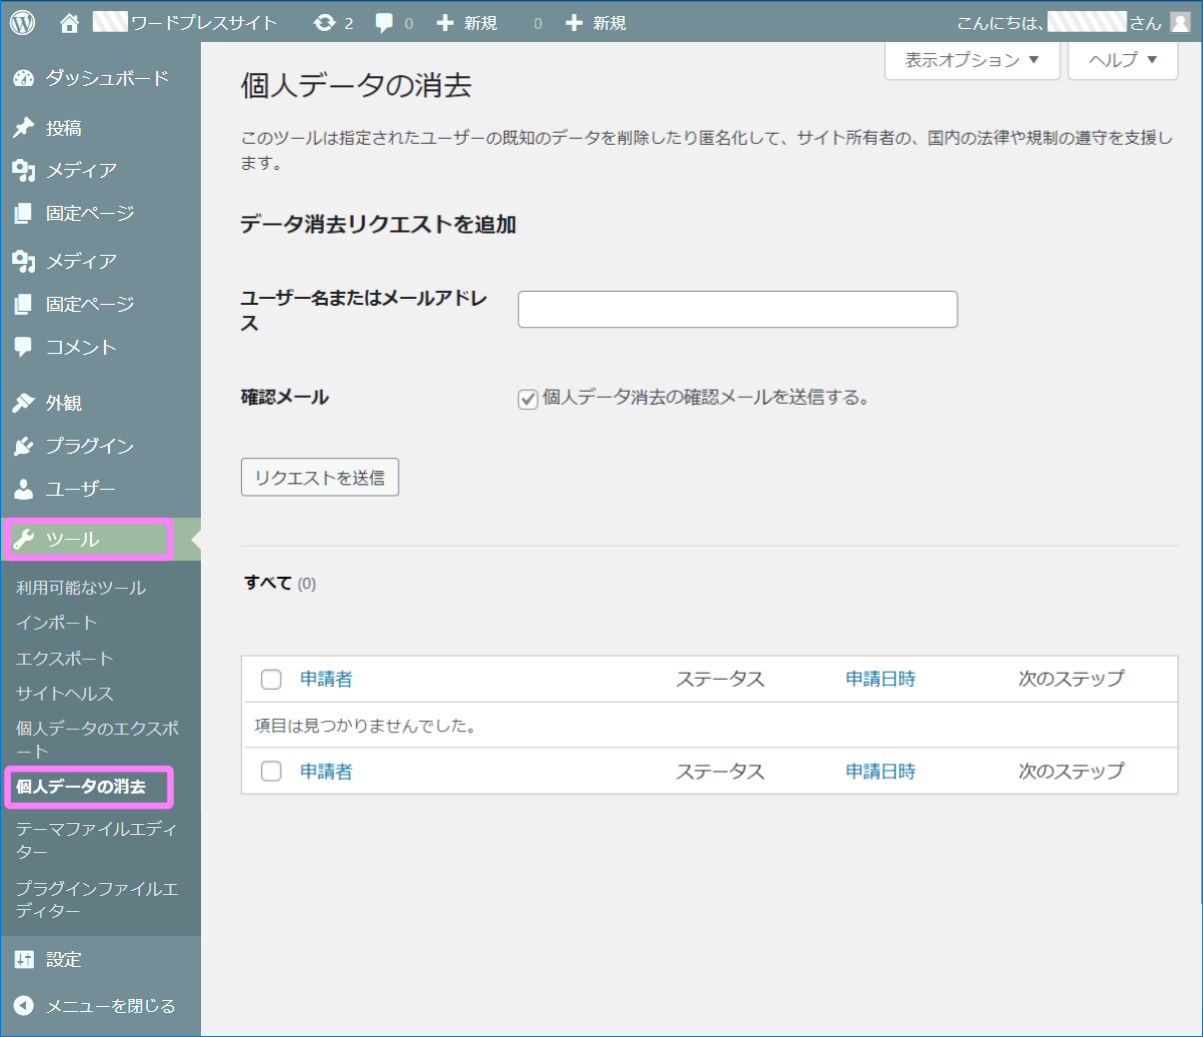Click the username or email input field
This screenshot has height=1037, width=1203.
coord(737,309)
